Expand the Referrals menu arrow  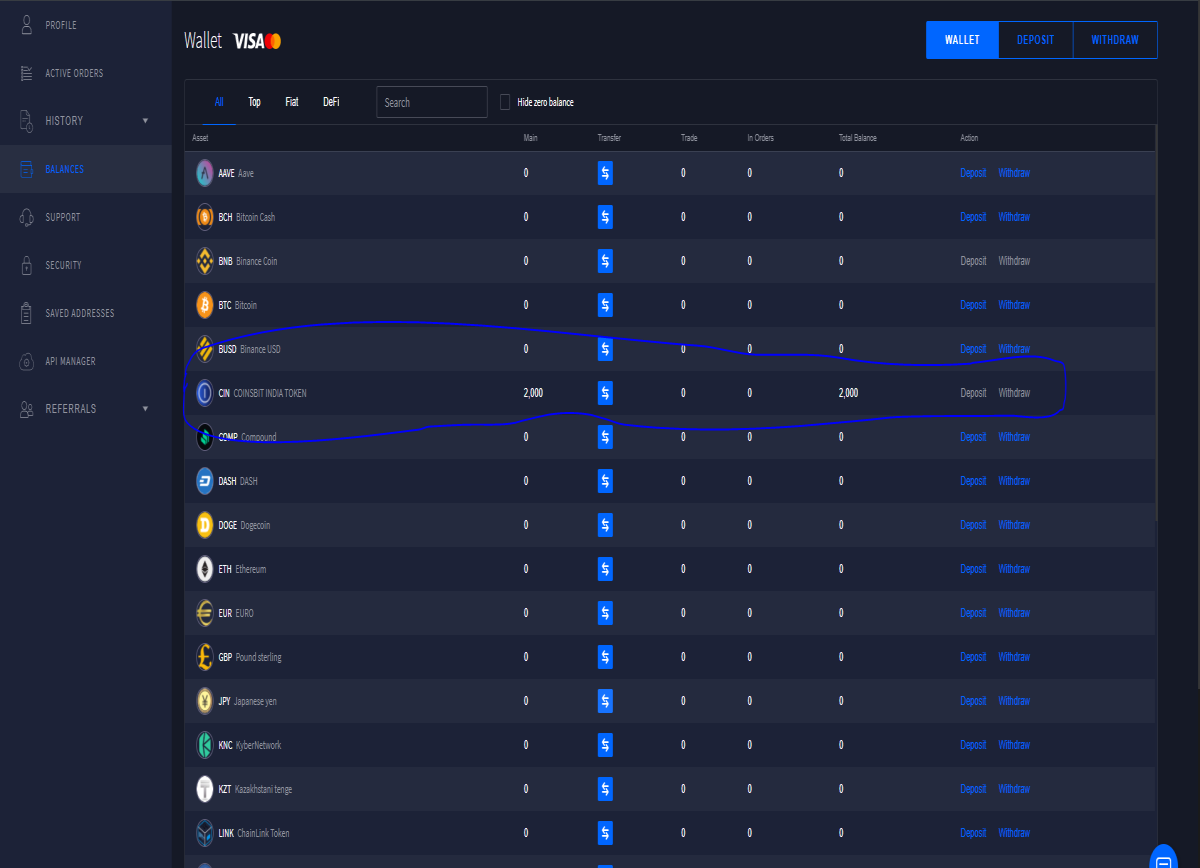pyautogui.click(x=145, y=409)
